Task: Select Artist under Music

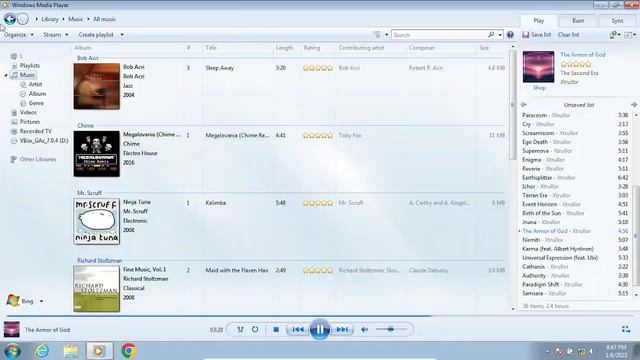Action: point(35,84)
